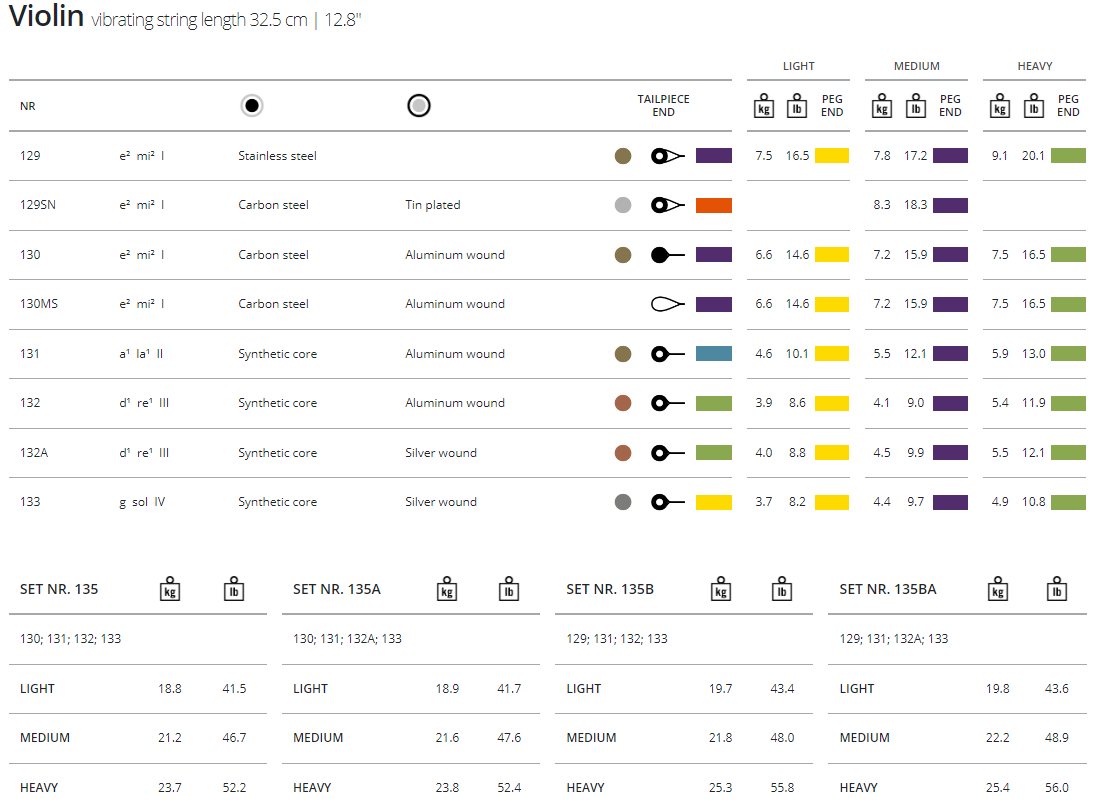Click the Violin page title
Image resolution: width=1096 pixels, height=809 pixels.
(46, 17)
